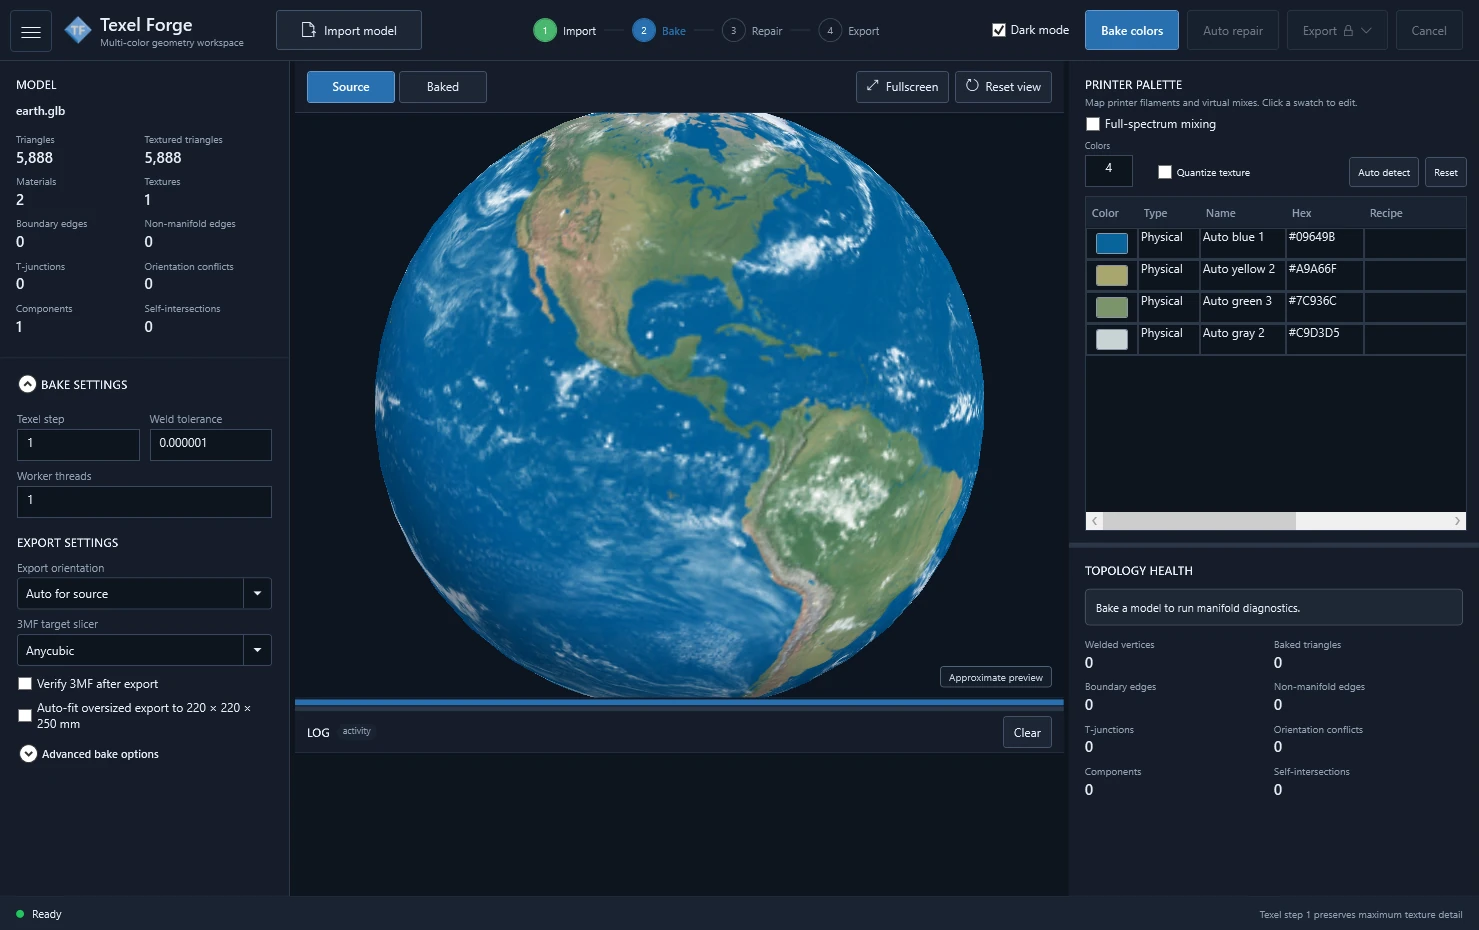The height and width of the screenshot is (930, 1479).
Task: Enable Verify 3MF after export
Action: [25, 684]
